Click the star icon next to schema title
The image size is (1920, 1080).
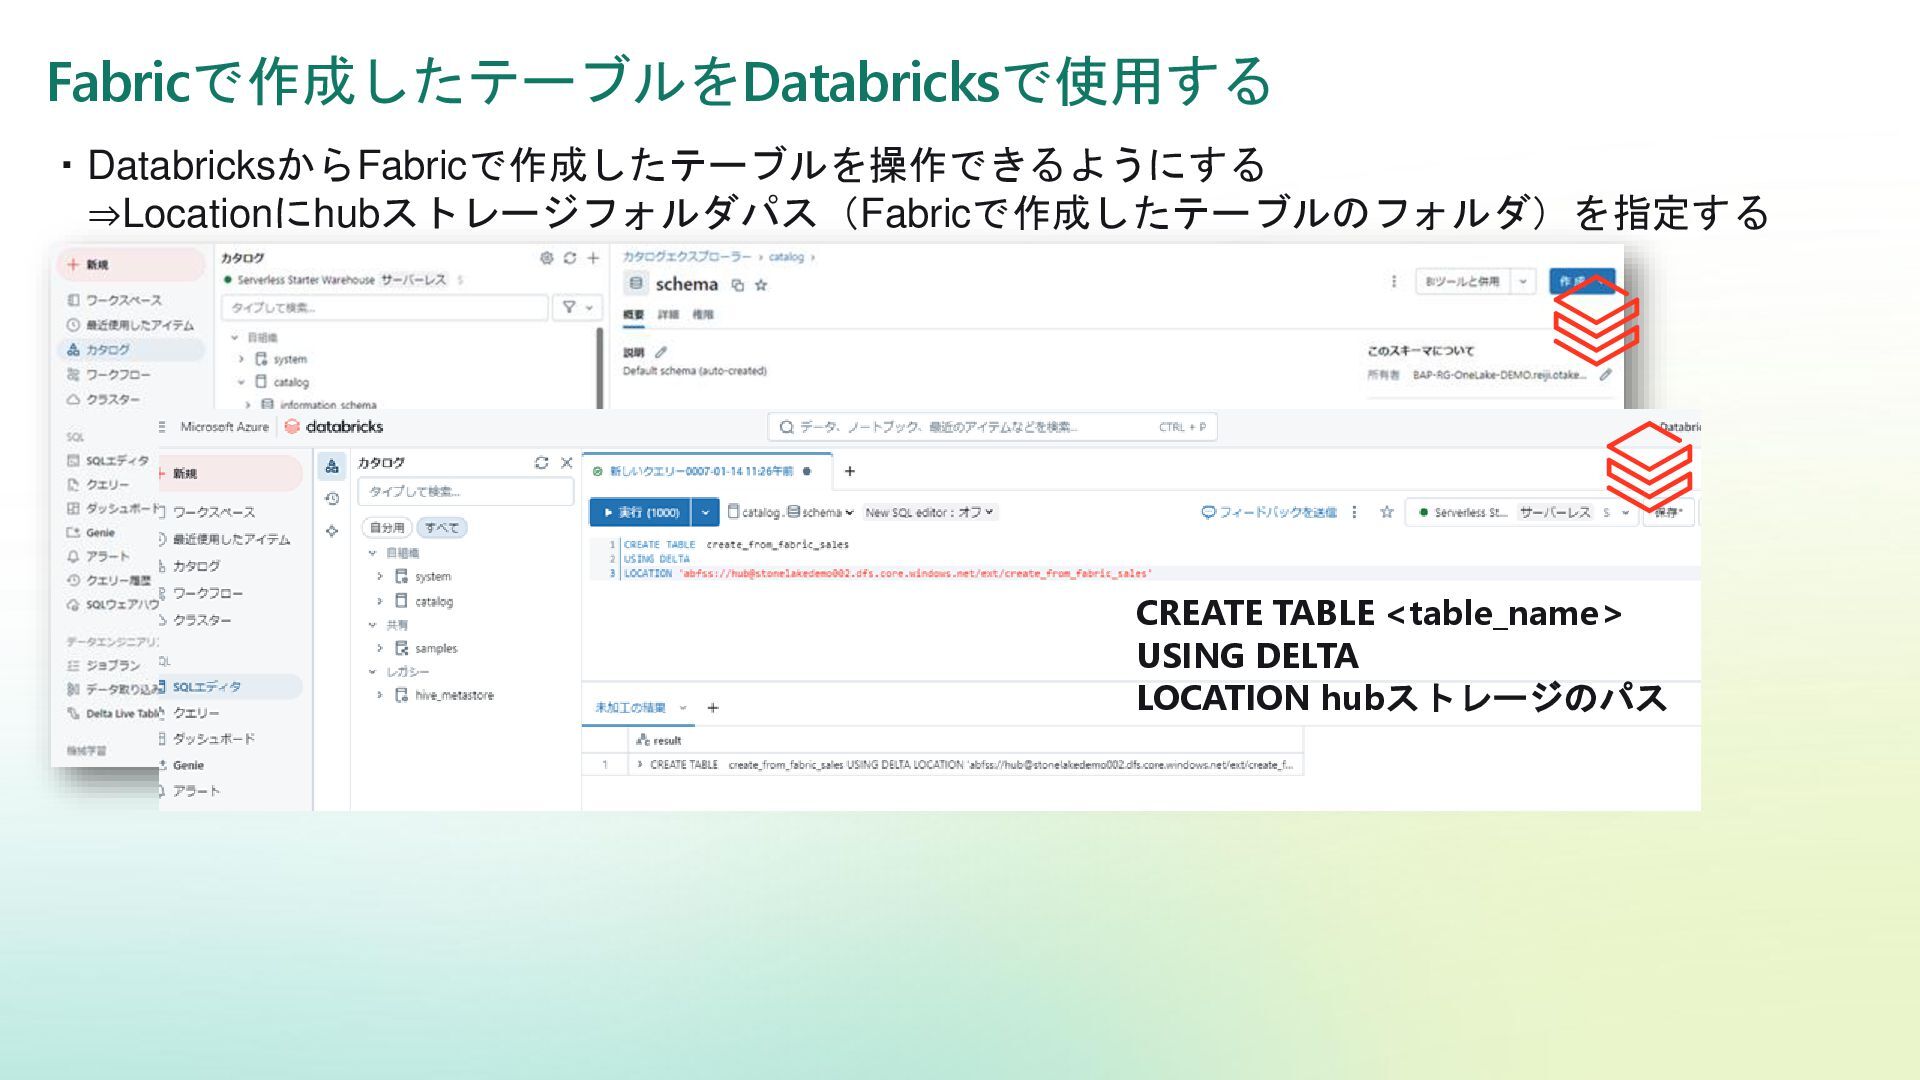pyautogui.click(x=760, y=285)
